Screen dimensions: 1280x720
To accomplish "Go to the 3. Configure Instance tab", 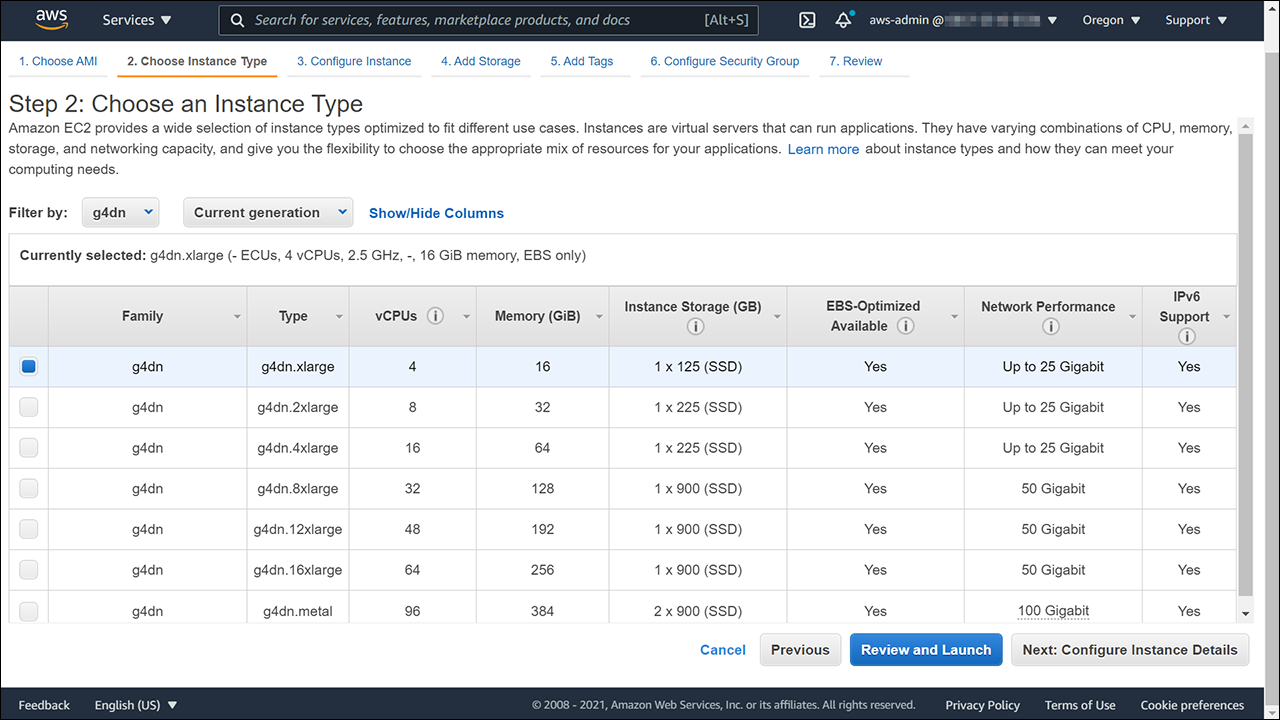I will point(354,61).
